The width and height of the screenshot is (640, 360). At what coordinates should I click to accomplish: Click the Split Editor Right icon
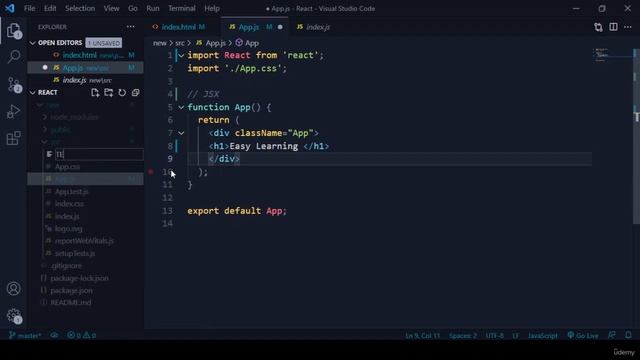coord(613,27)
